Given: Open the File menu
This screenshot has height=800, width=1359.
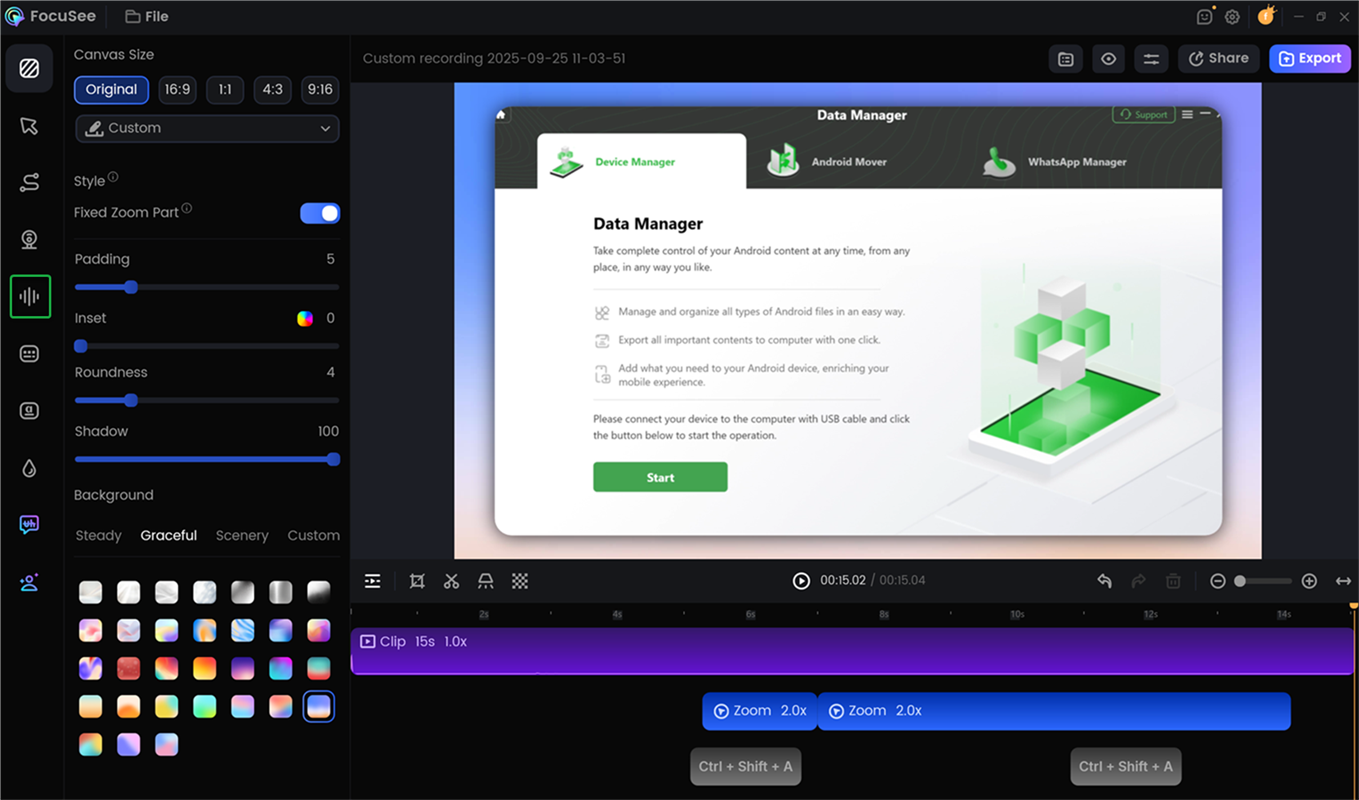Looking at the screenshot, I should point(146,16).
